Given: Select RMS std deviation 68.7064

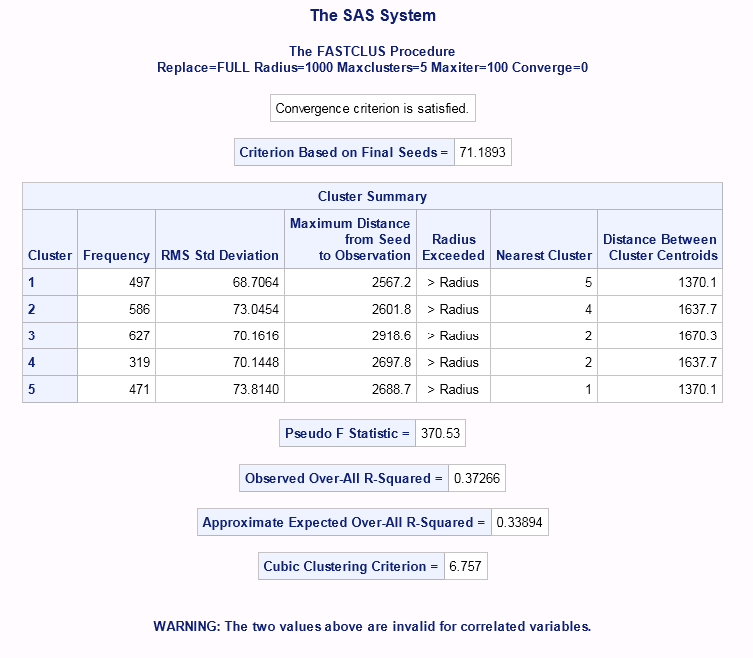Looking at the screenshot, I should tap(220, 282).
